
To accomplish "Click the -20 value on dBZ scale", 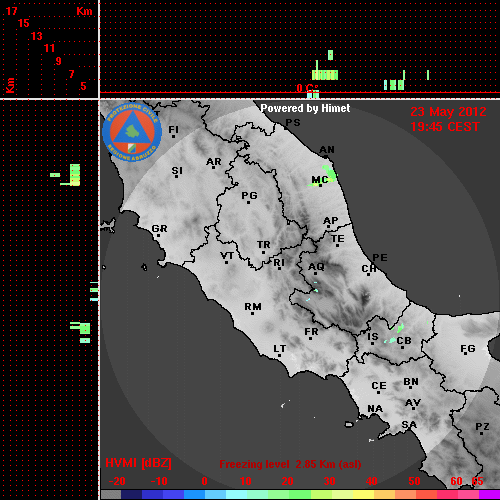I will click(x=117, y=481).
